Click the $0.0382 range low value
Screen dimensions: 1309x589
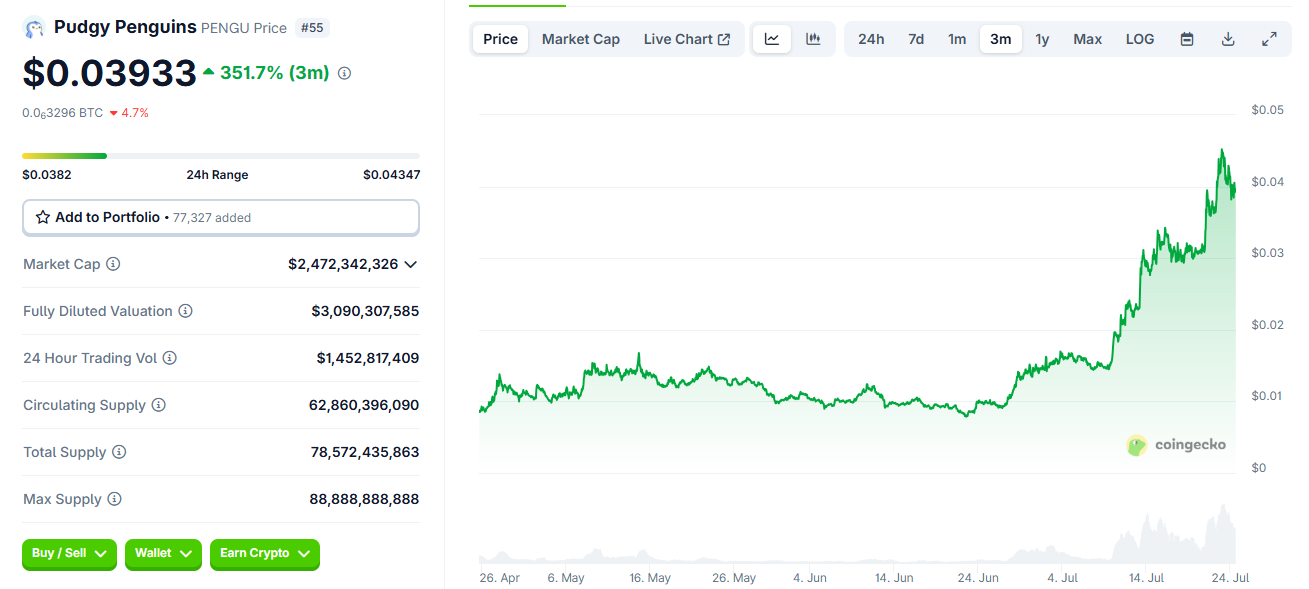47,175
